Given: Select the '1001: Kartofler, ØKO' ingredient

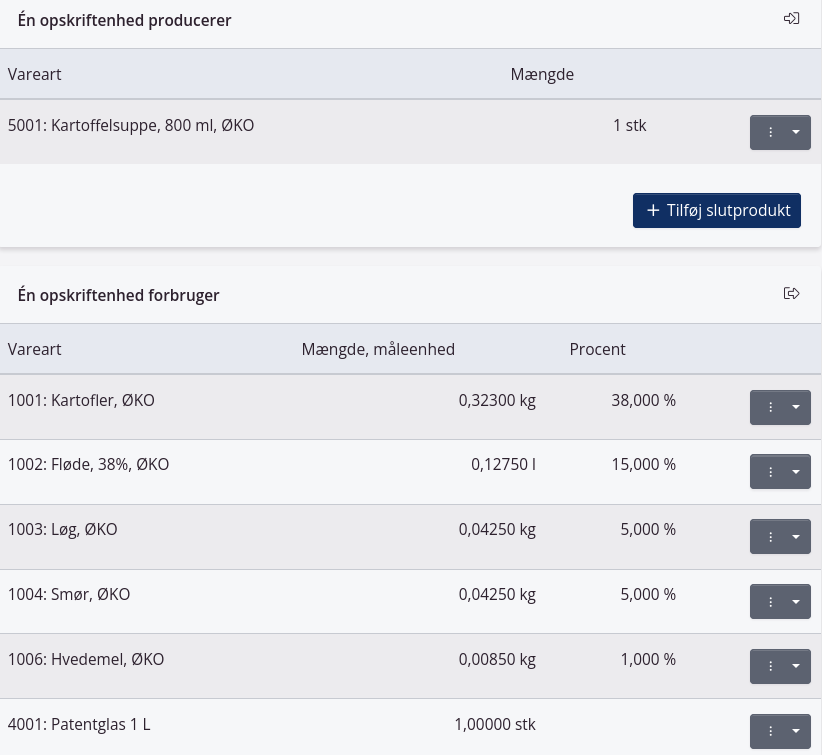Looking at the screenshot, I should pyautogui.click(x=81, y=401).
